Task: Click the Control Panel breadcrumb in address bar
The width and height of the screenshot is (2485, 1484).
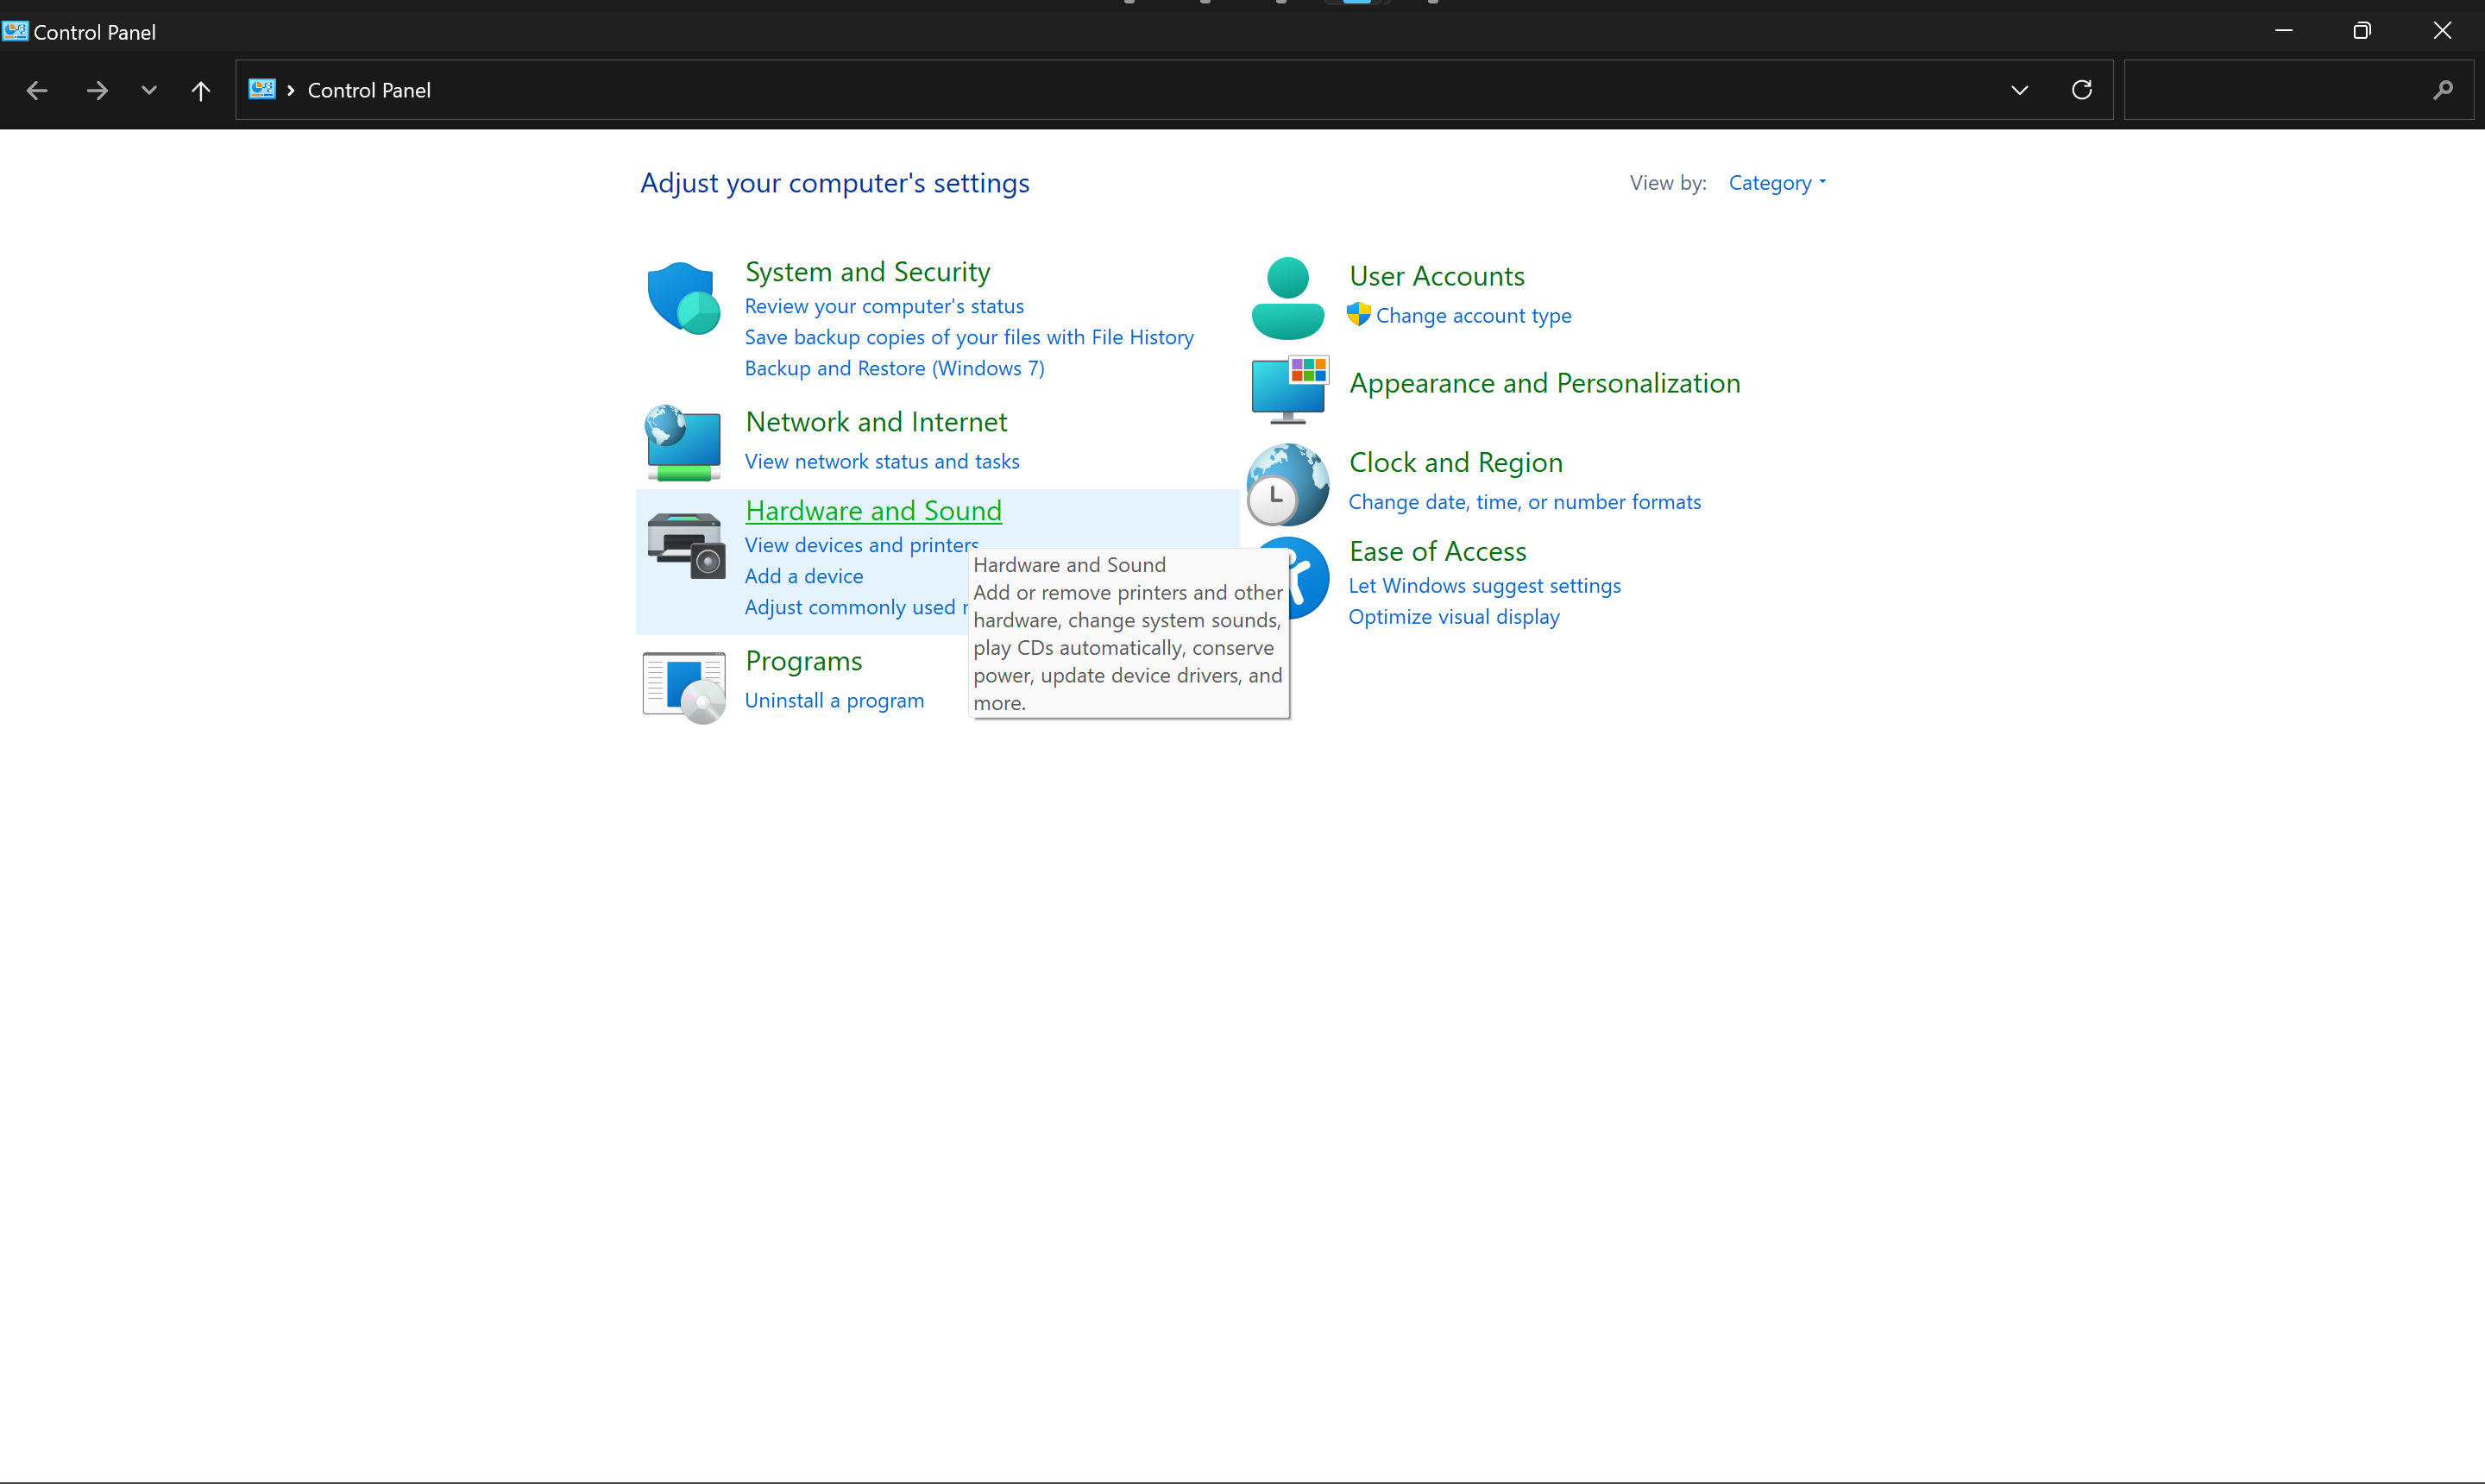Action: pyautogui.click(x=369, y=90)
